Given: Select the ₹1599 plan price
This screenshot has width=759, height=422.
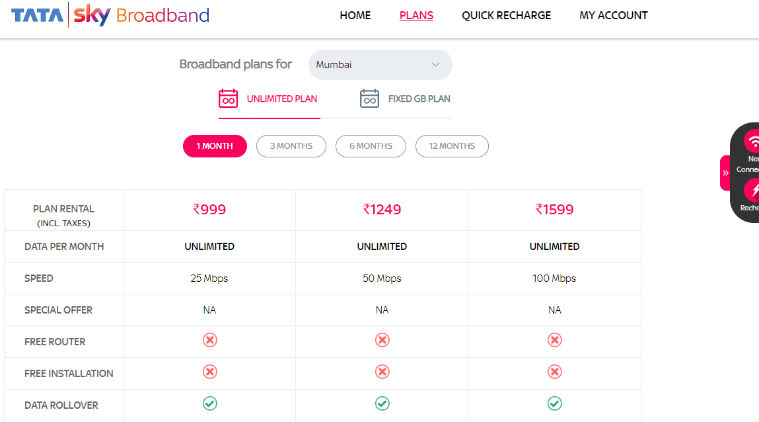Looking at the screenshot, I should (x=555, y=210).
